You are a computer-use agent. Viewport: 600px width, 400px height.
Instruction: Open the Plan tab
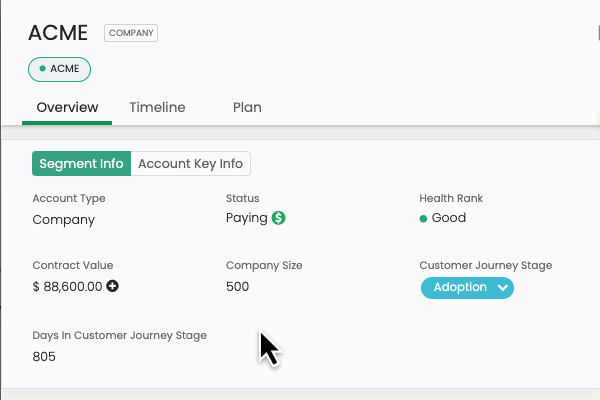[x=247, y=107]
